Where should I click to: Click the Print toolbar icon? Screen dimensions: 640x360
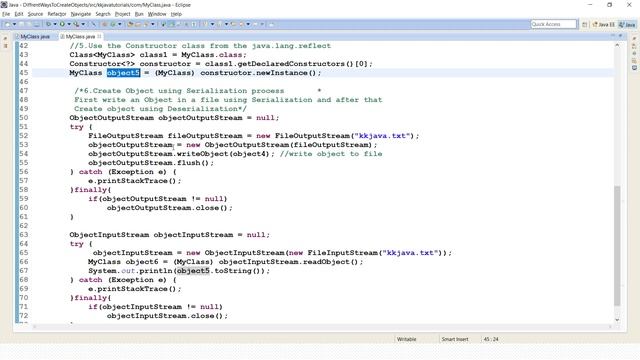[x=37, y=24]
